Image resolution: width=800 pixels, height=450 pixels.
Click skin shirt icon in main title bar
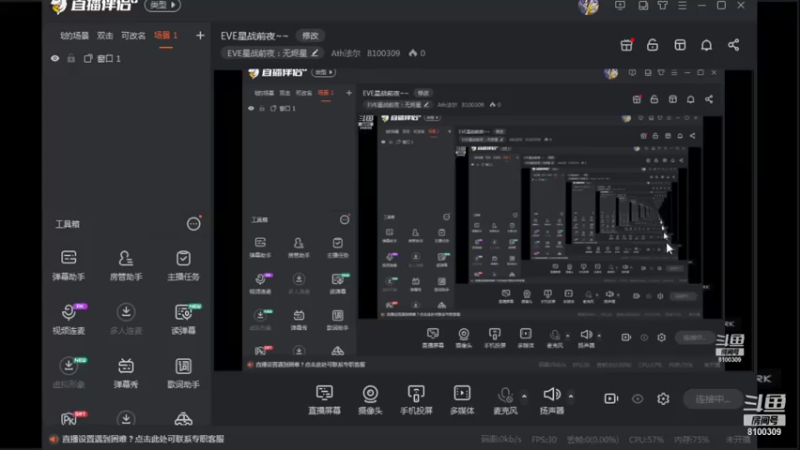click(x=662, y=5)
